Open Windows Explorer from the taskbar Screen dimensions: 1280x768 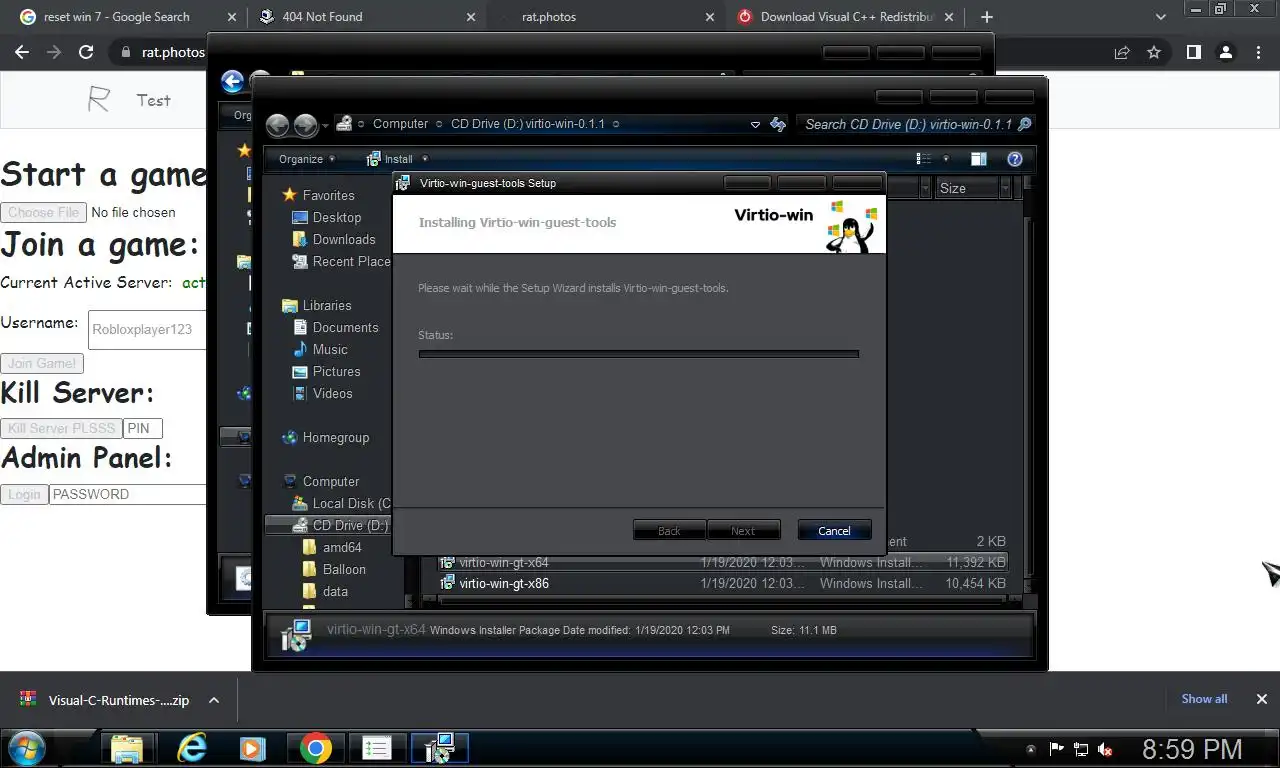pyautogui.click(x=126, y=748)
